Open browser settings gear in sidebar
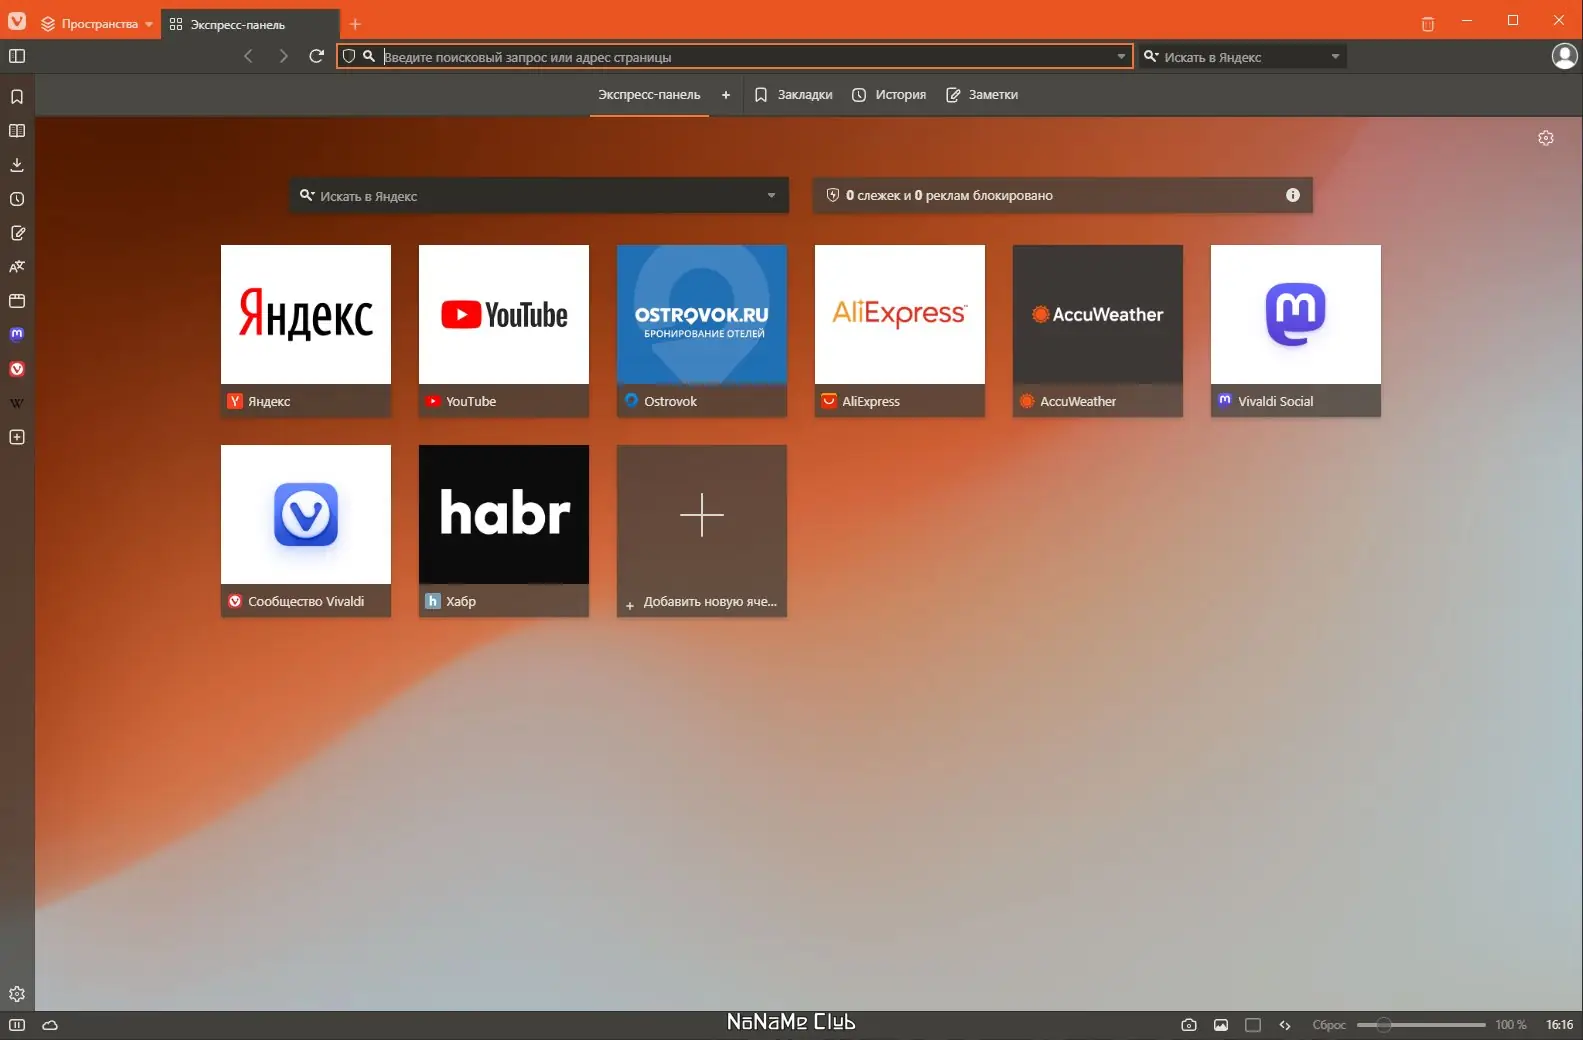This screenshot has height=1040, width=1583. pyautogui.click(x=17, y=994)
